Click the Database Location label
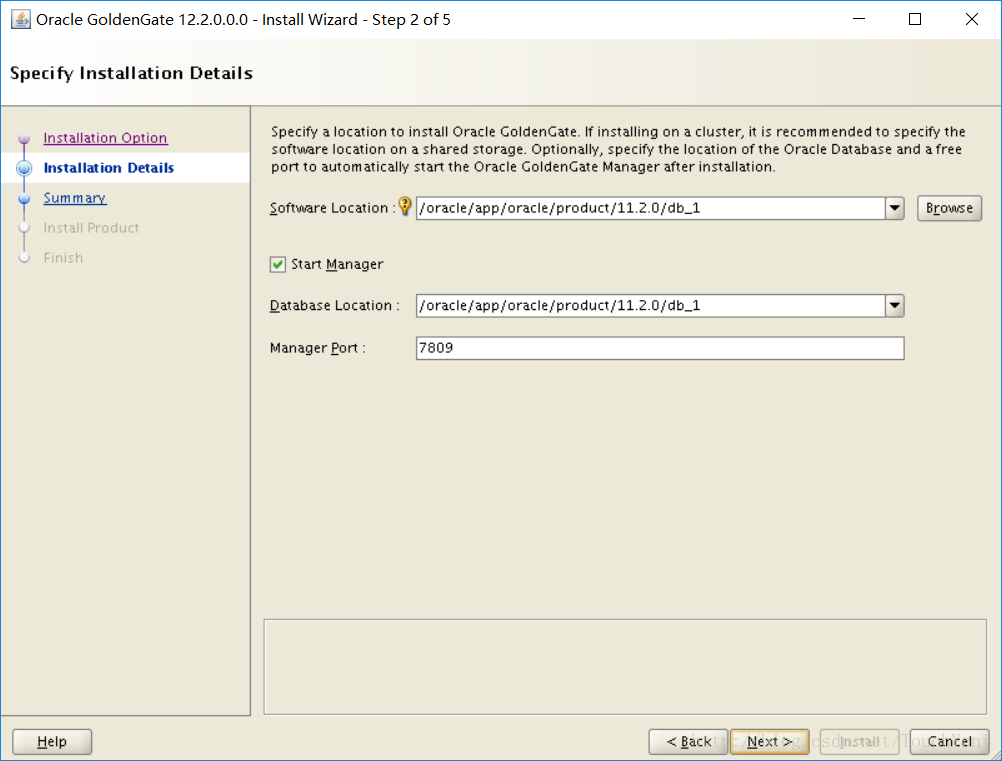The image size is (1002, 761). [x=334, y=306]
